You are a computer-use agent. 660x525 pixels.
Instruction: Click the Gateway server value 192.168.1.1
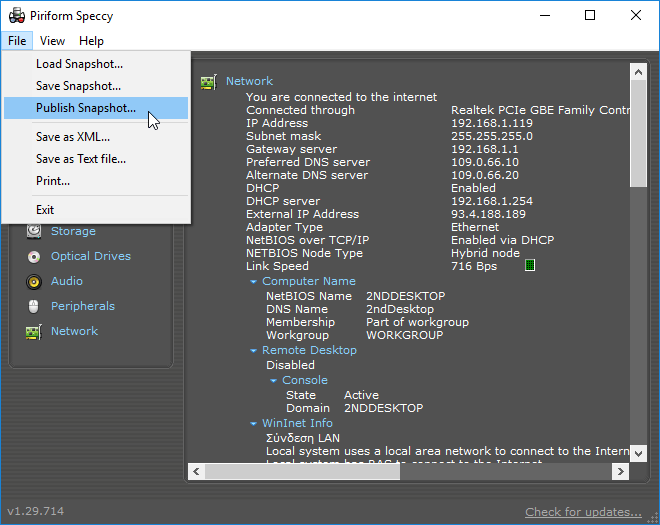tap(485, 149)
